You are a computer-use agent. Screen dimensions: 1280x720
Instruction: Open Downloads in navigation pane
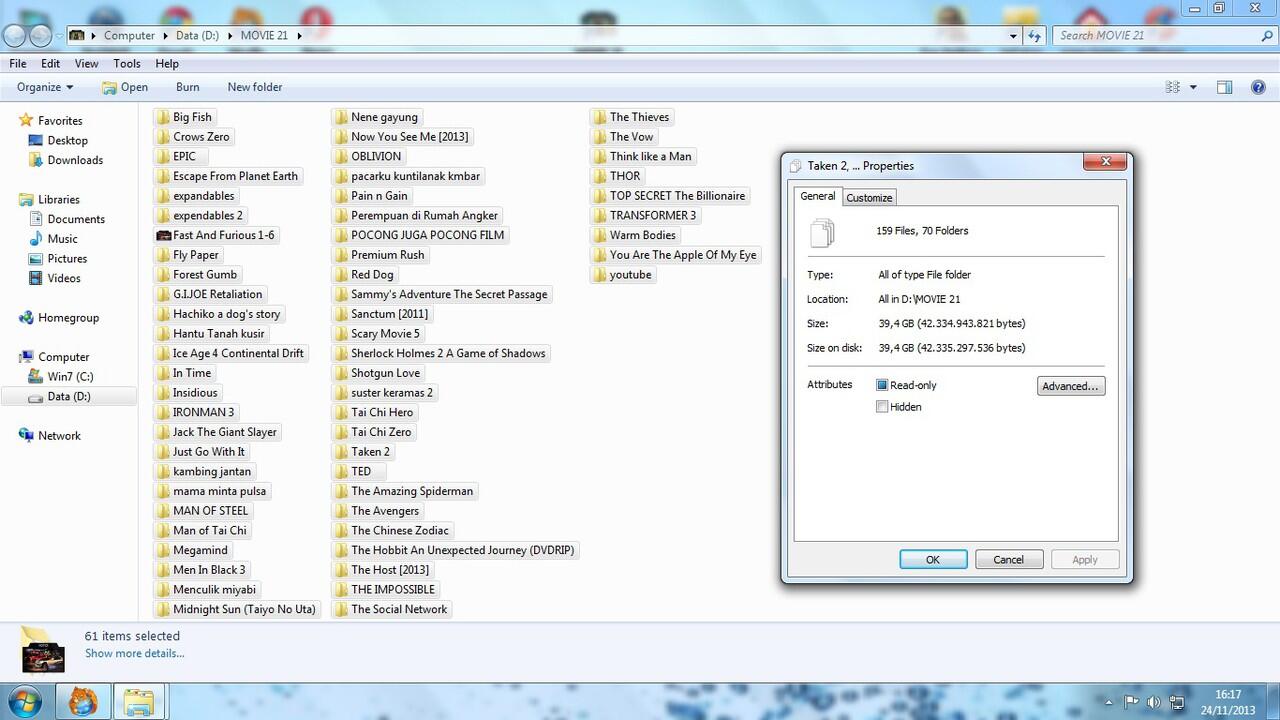pyautogui.click(x=75, y=160)
